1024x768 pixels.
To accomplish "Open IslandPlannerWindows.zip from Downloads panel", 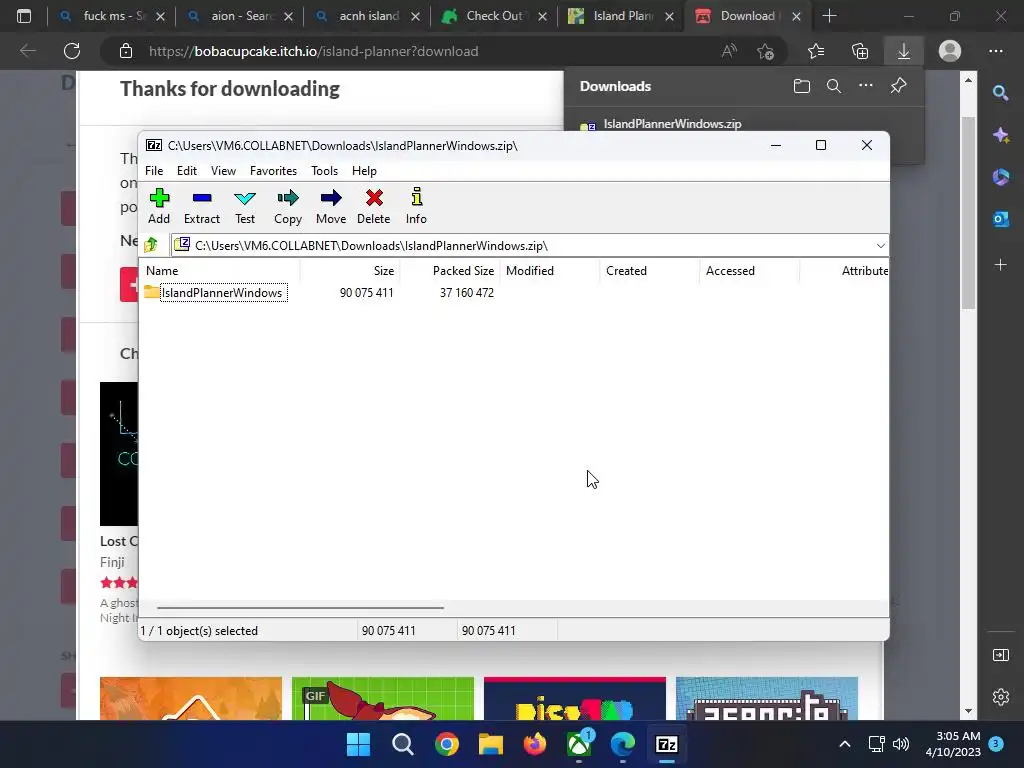I will click(x=672, y=123).
